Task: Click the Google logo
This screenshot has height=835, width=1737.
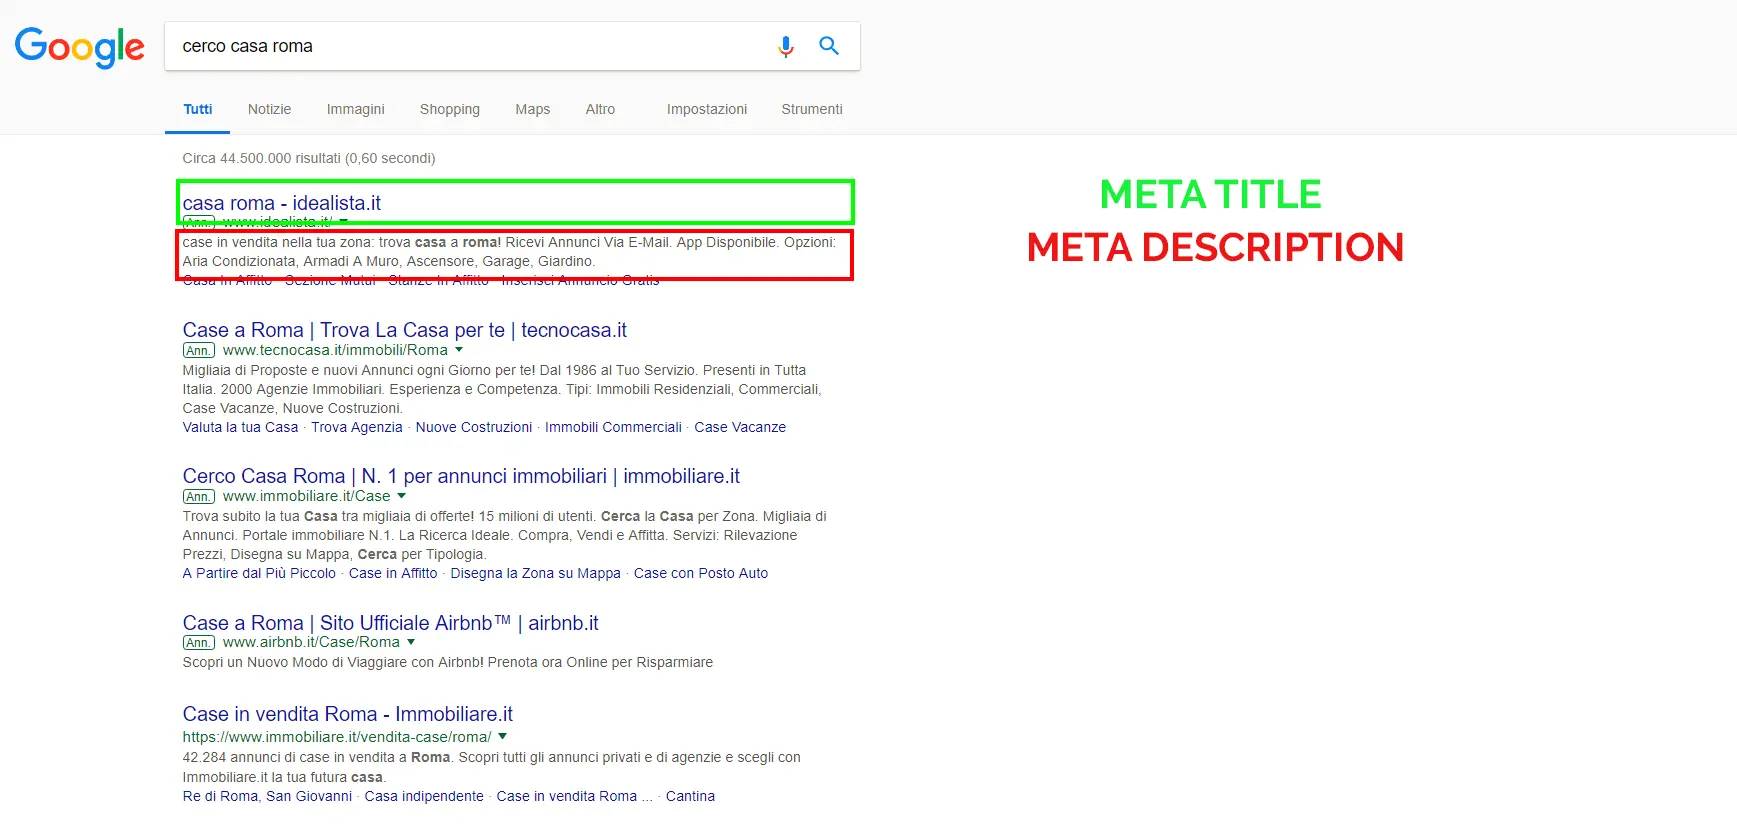Action: pos(80,47)
